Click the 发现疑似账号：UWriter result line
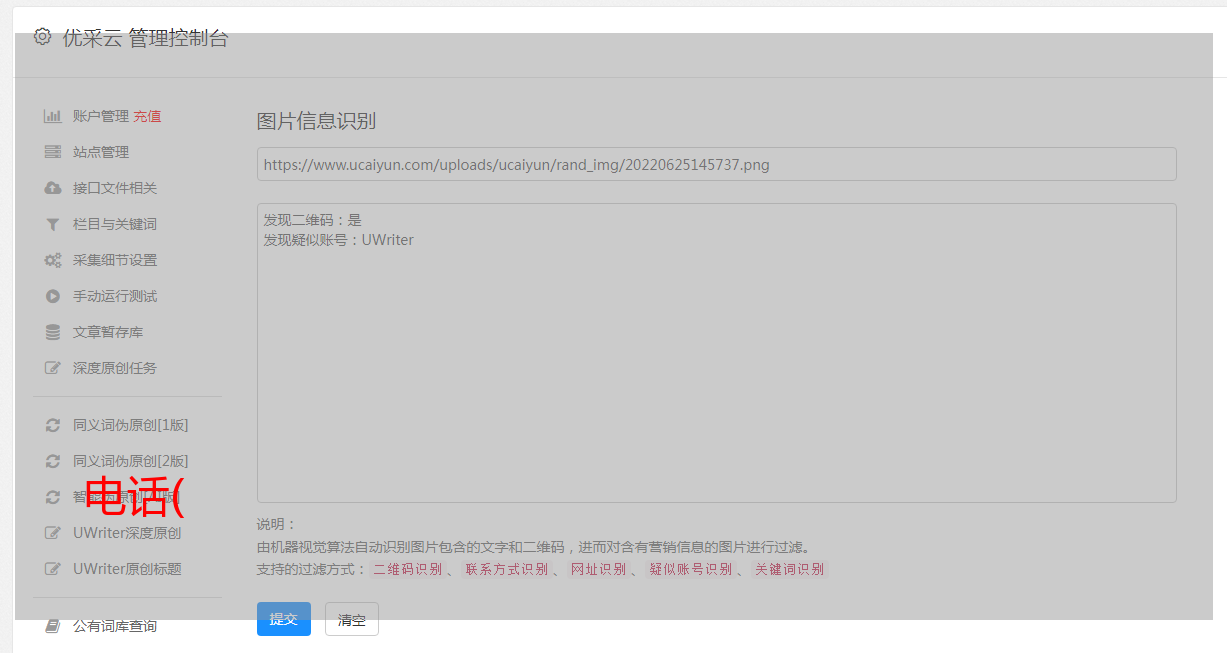Image resolution: width=1227 pixels, height=653 pixels. tap(338, 240)
